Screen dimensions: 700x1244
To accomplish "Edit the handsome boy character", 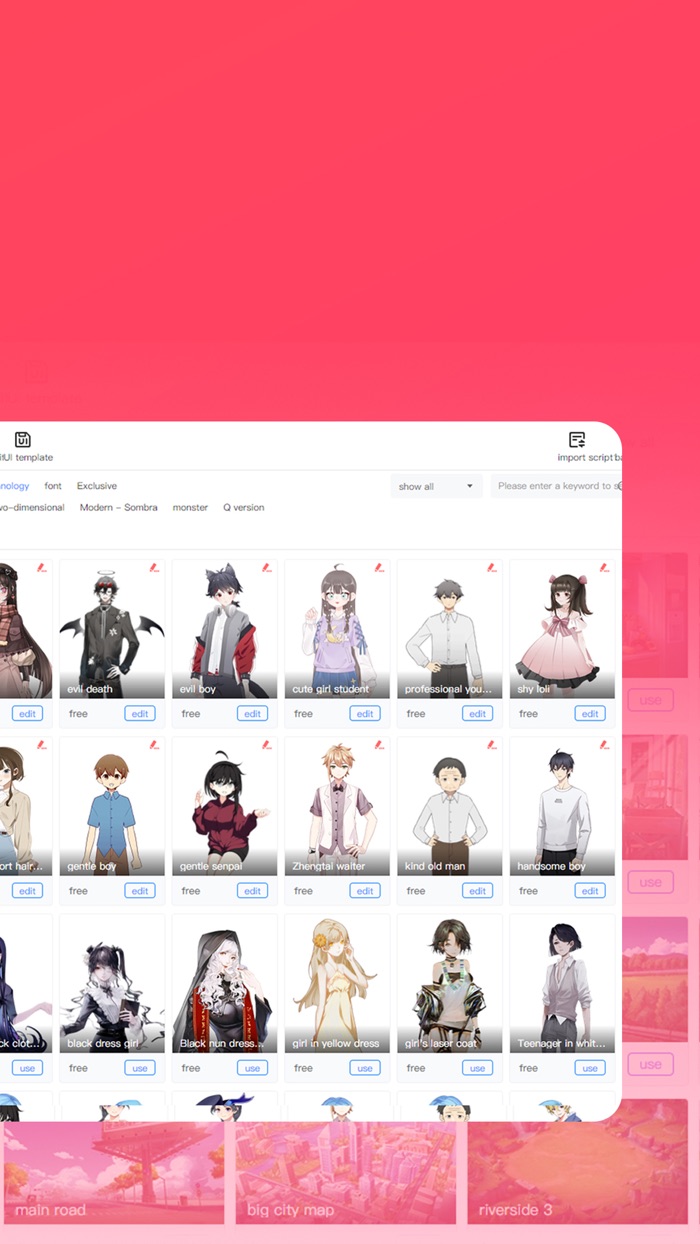I will [x=590, y=891].
